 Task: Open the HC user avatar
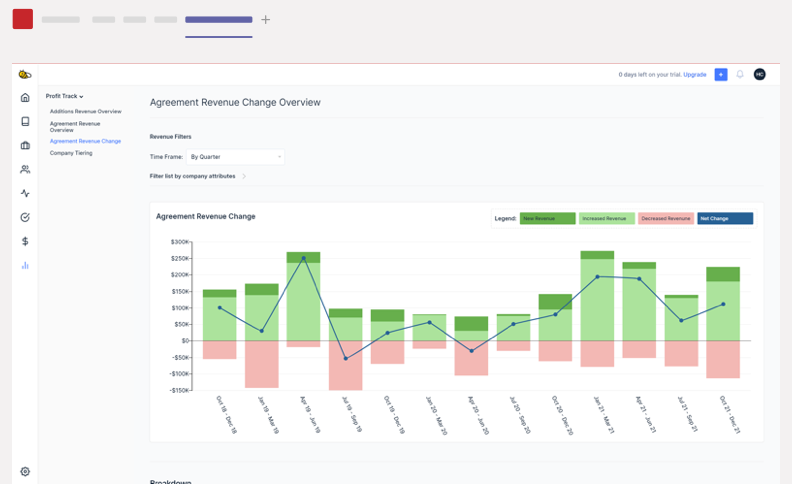coord(760,75)
